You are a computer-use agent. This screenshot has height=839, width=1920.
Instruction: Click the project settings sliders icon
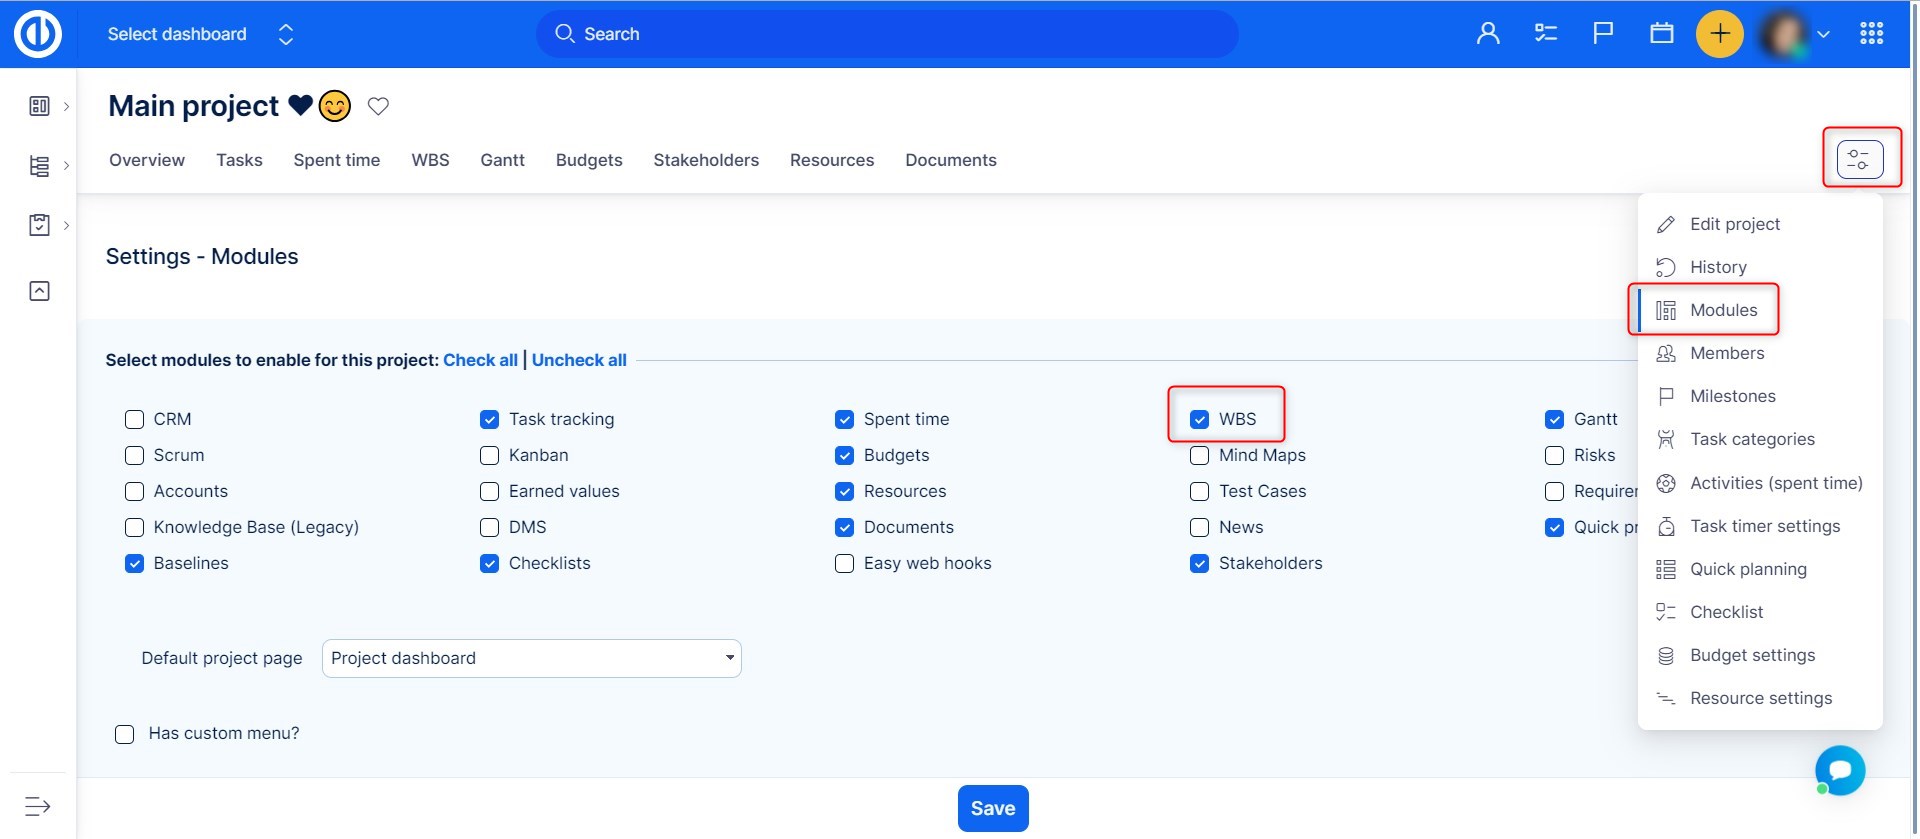(x=1859, y=159)
